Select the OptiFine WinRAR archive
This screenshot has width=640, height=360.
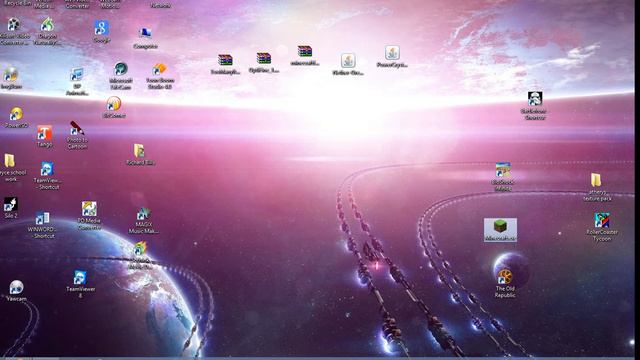click(x=264, y=58)
